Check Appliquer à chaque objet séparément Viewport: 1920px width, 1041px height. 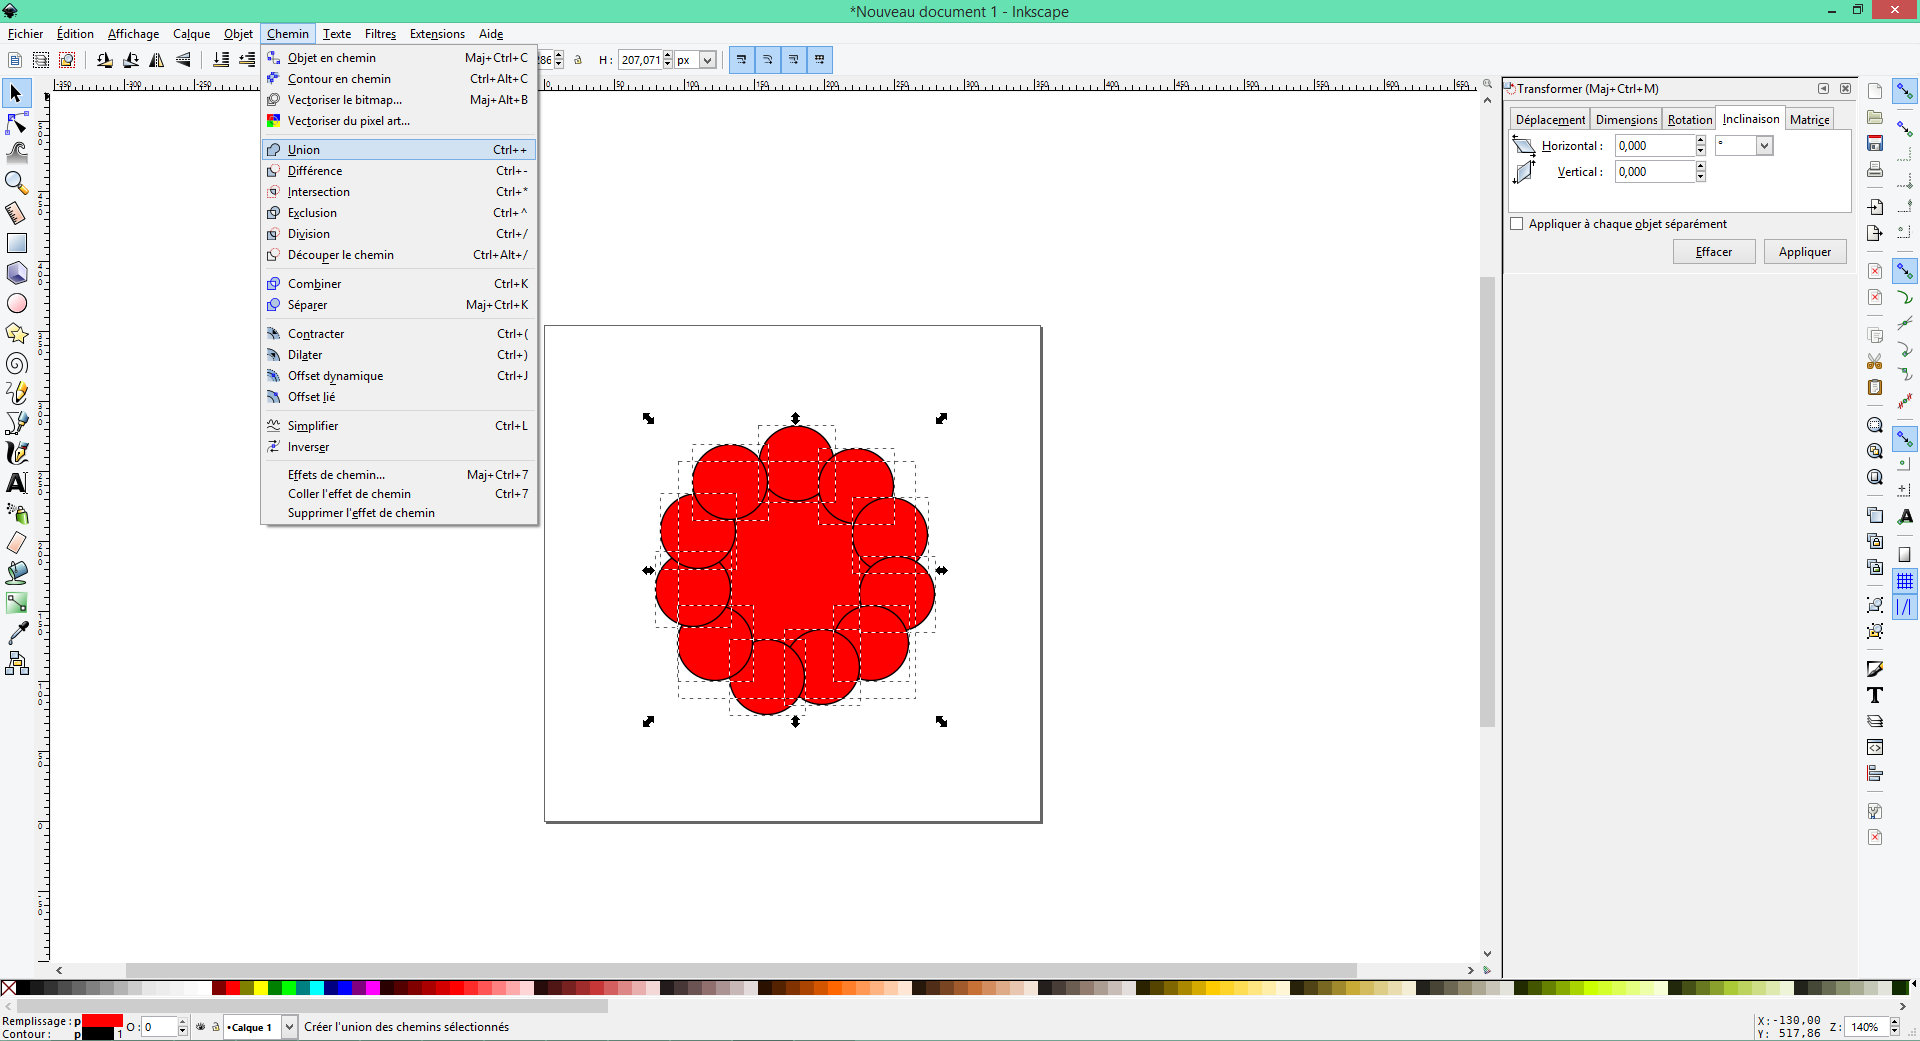1517,223
